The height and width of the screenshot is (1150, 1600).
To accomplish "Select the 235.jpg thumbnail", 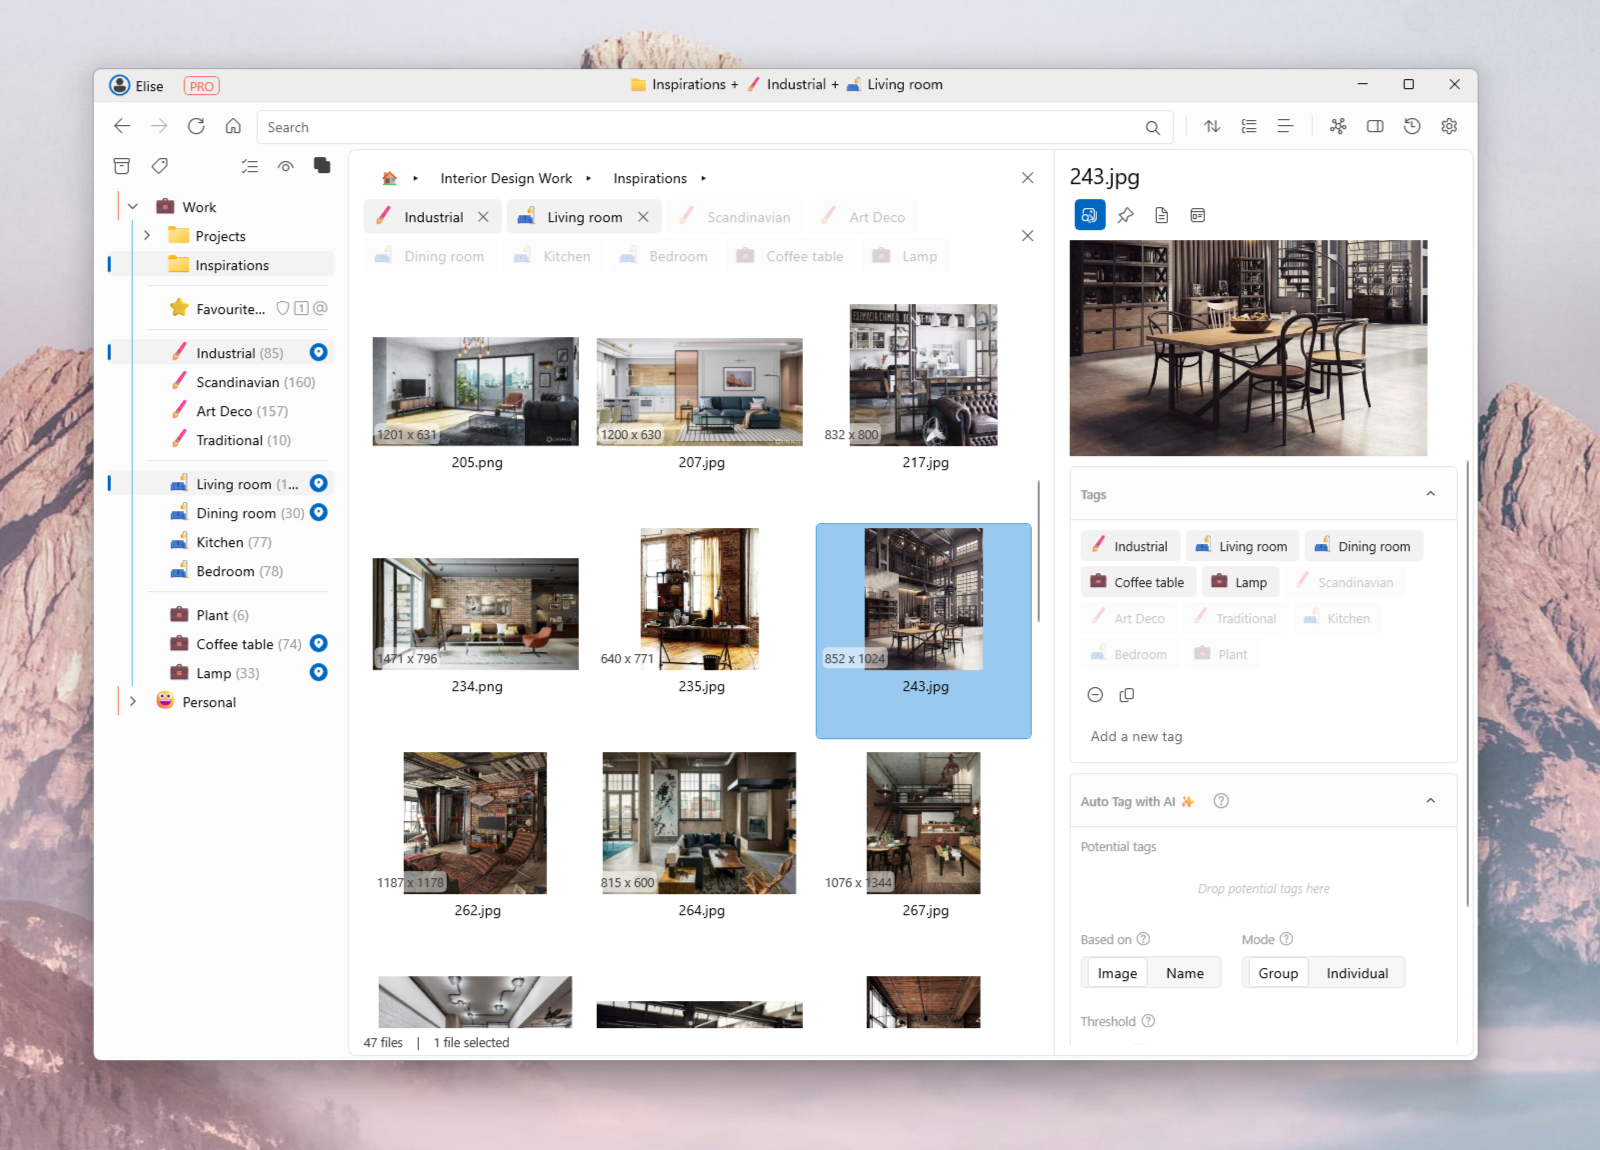I will tap(699, 598).
